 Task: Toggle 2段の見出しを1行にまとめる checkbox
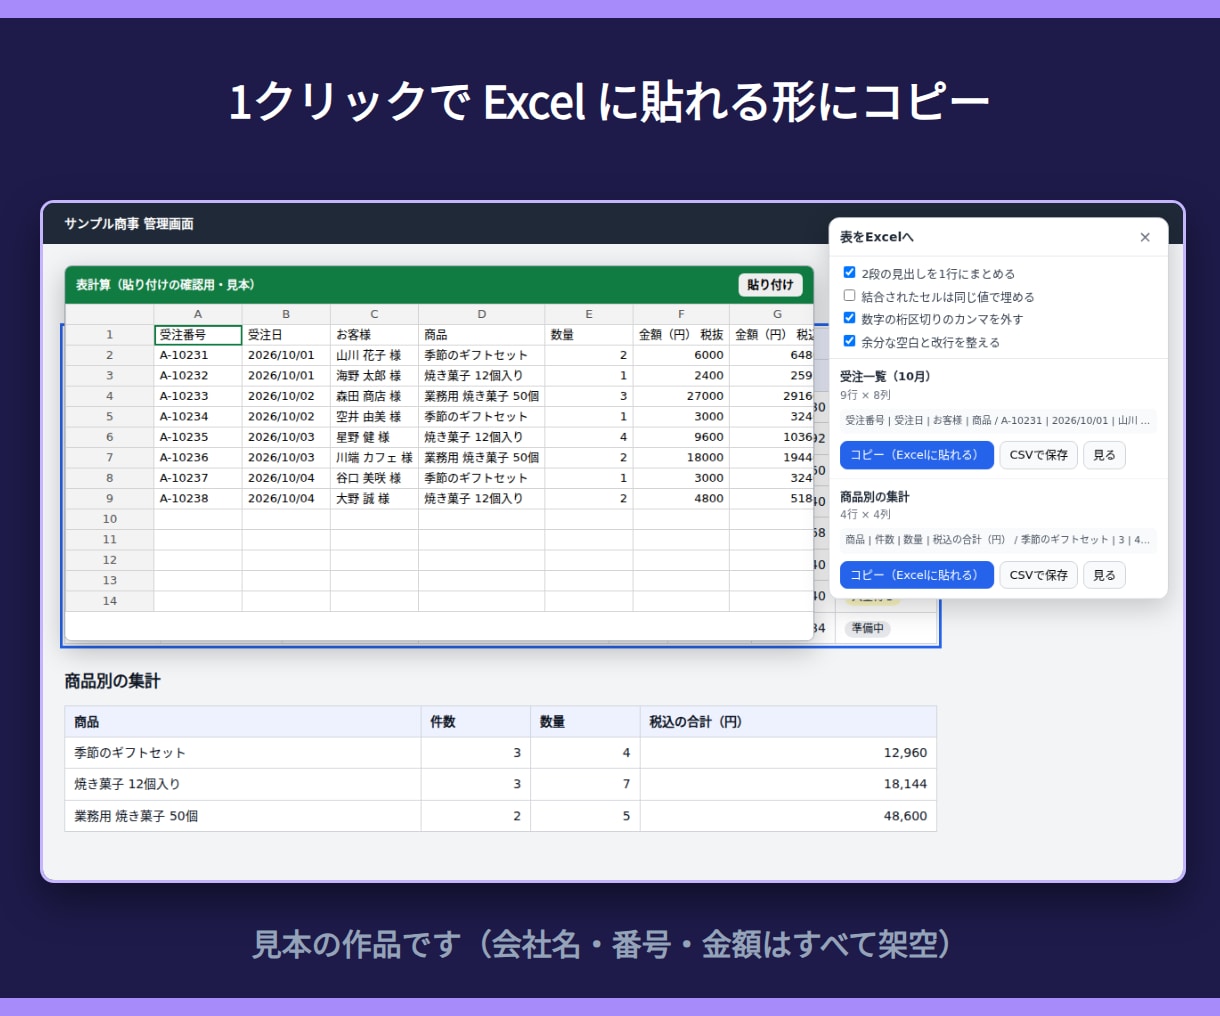(849, 272)
